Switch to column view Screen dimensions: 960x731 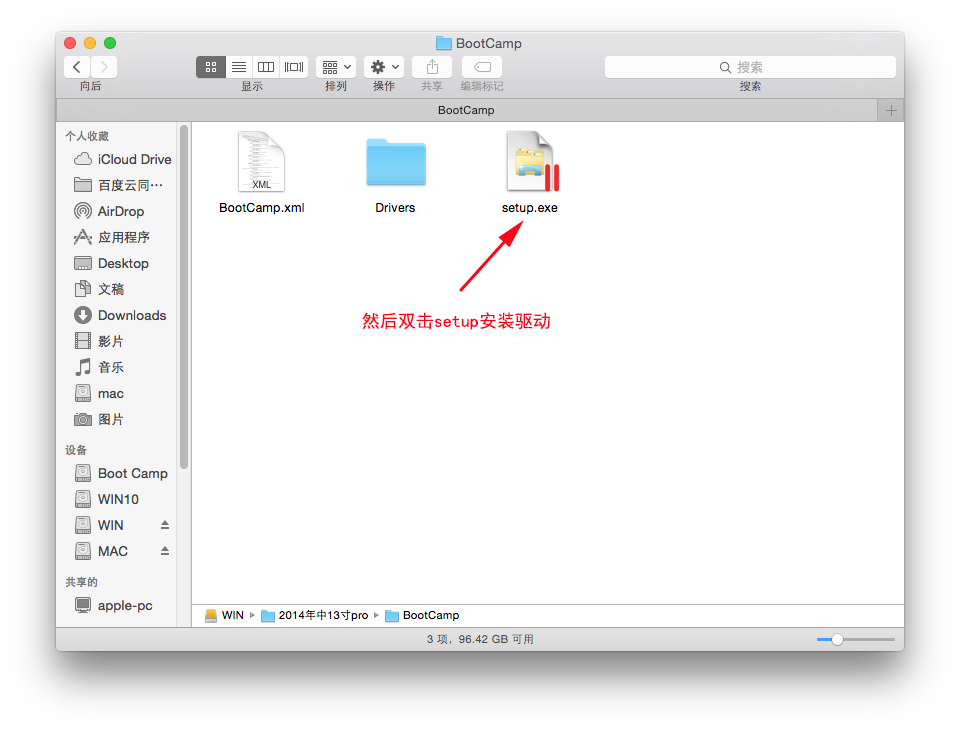(266, 67)
